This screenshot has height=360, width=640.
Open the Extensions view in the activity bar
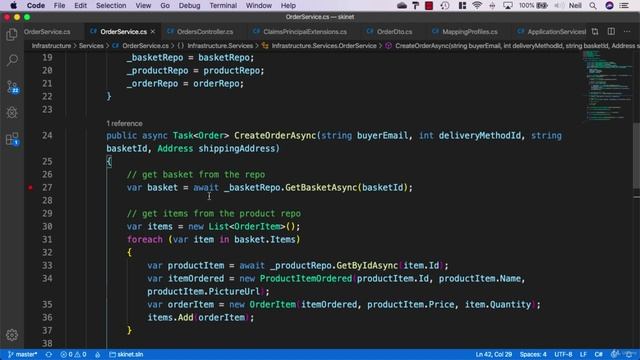tap(12, 139)
